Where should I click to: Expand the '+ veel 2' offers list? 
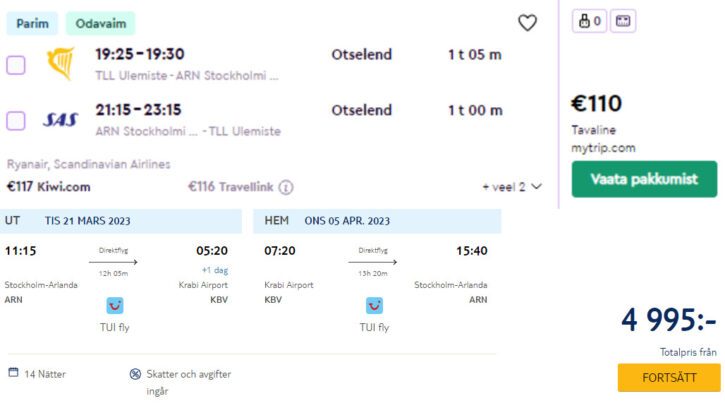coord(512,187)
